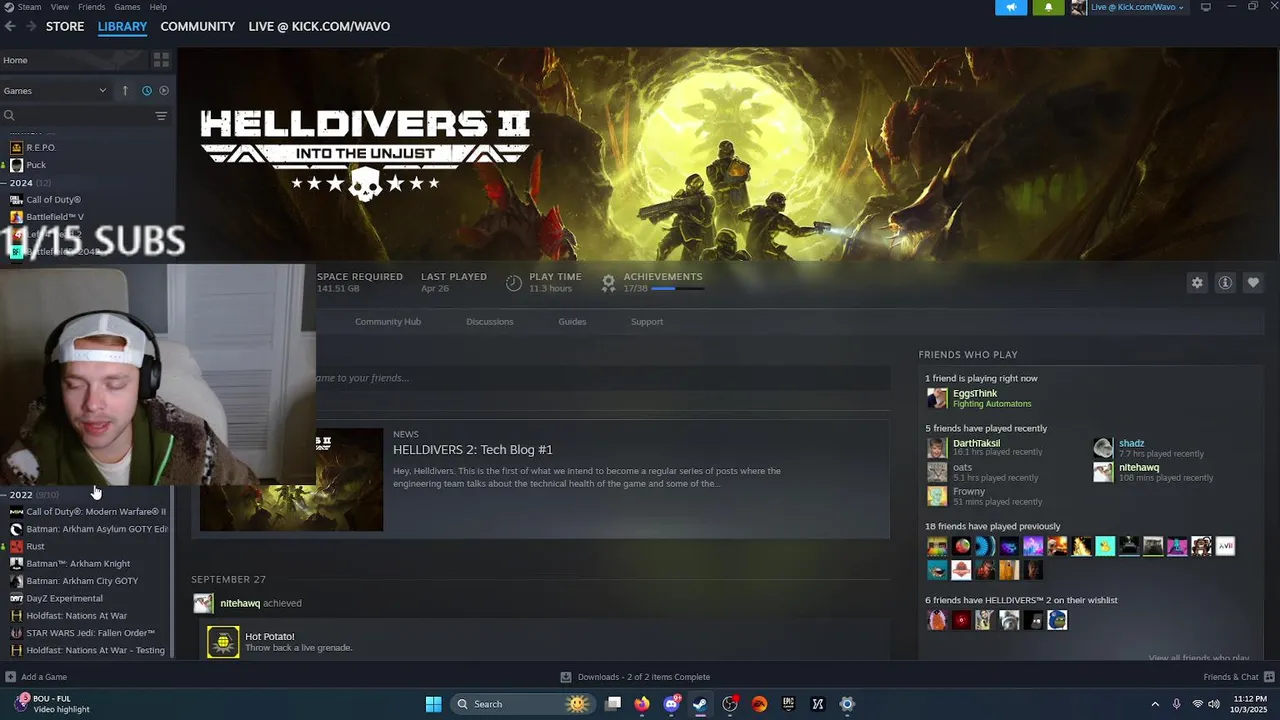This screenshot has width=1280, height=720.
Task: Click the taskbar microphone icon
Action: 1176,704
